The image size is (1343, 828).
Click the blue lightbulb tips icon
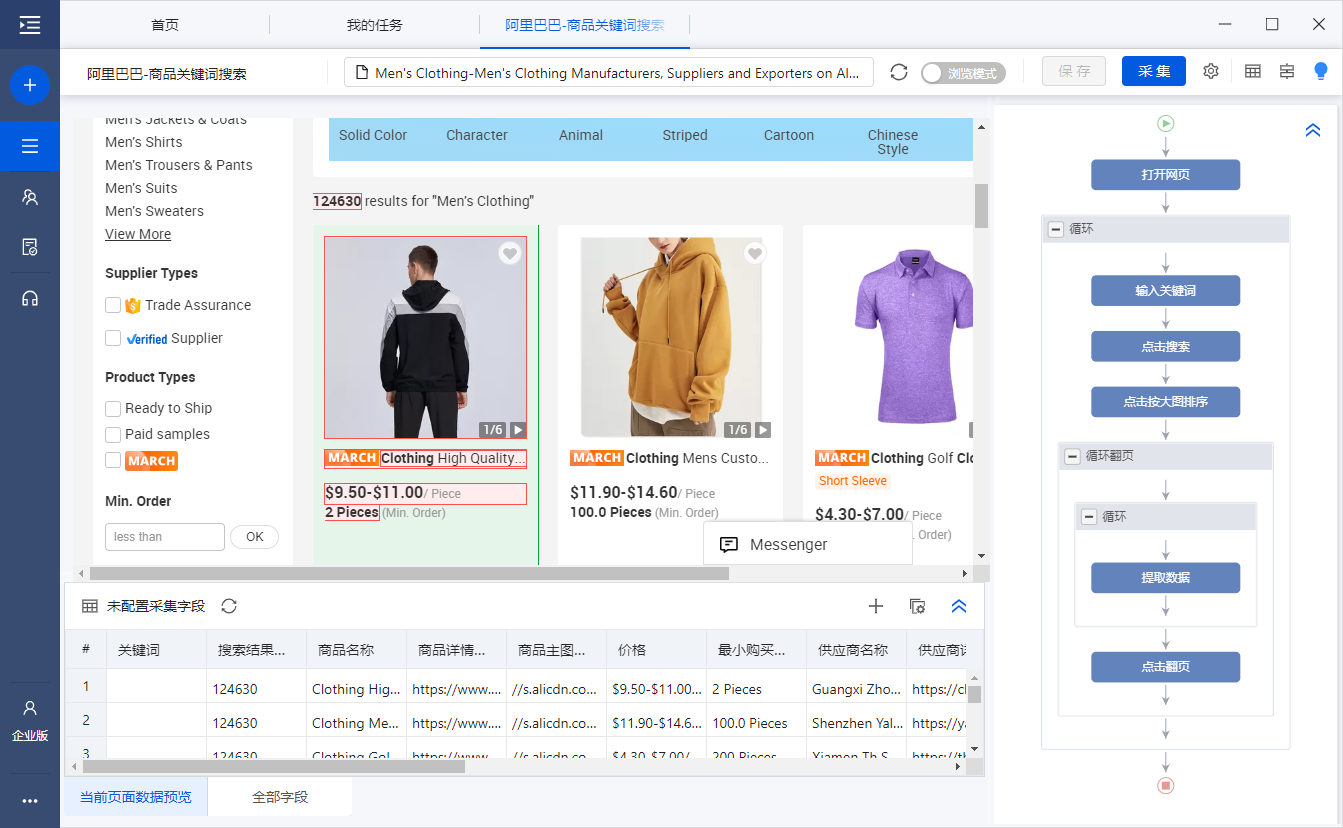coord(1321,71)
